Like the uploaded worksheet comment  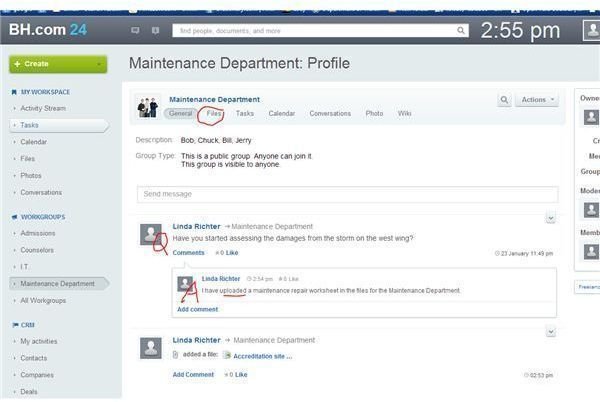pyautogui.click(x=294, y=279)
